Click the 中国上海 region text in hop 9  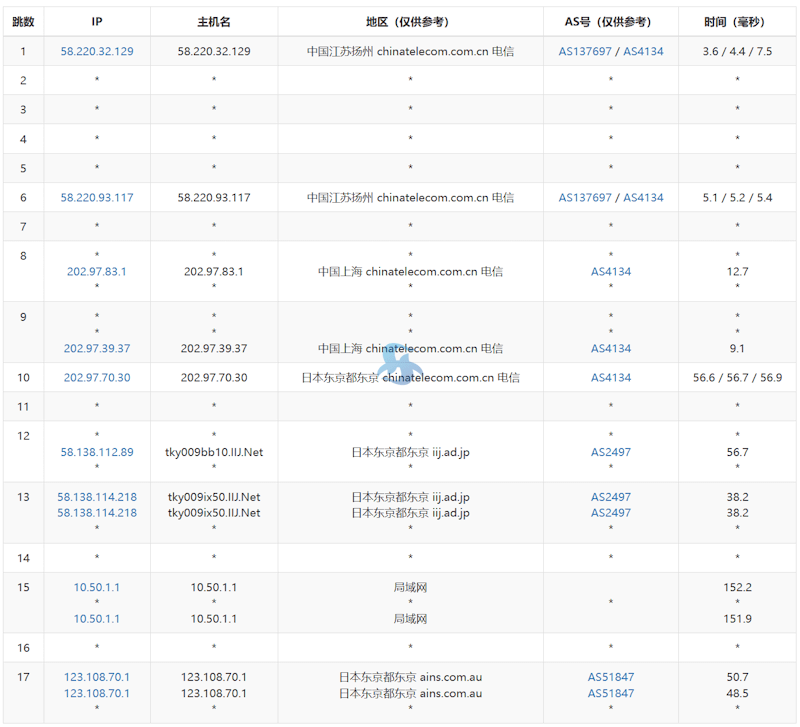tap(340, 349)
